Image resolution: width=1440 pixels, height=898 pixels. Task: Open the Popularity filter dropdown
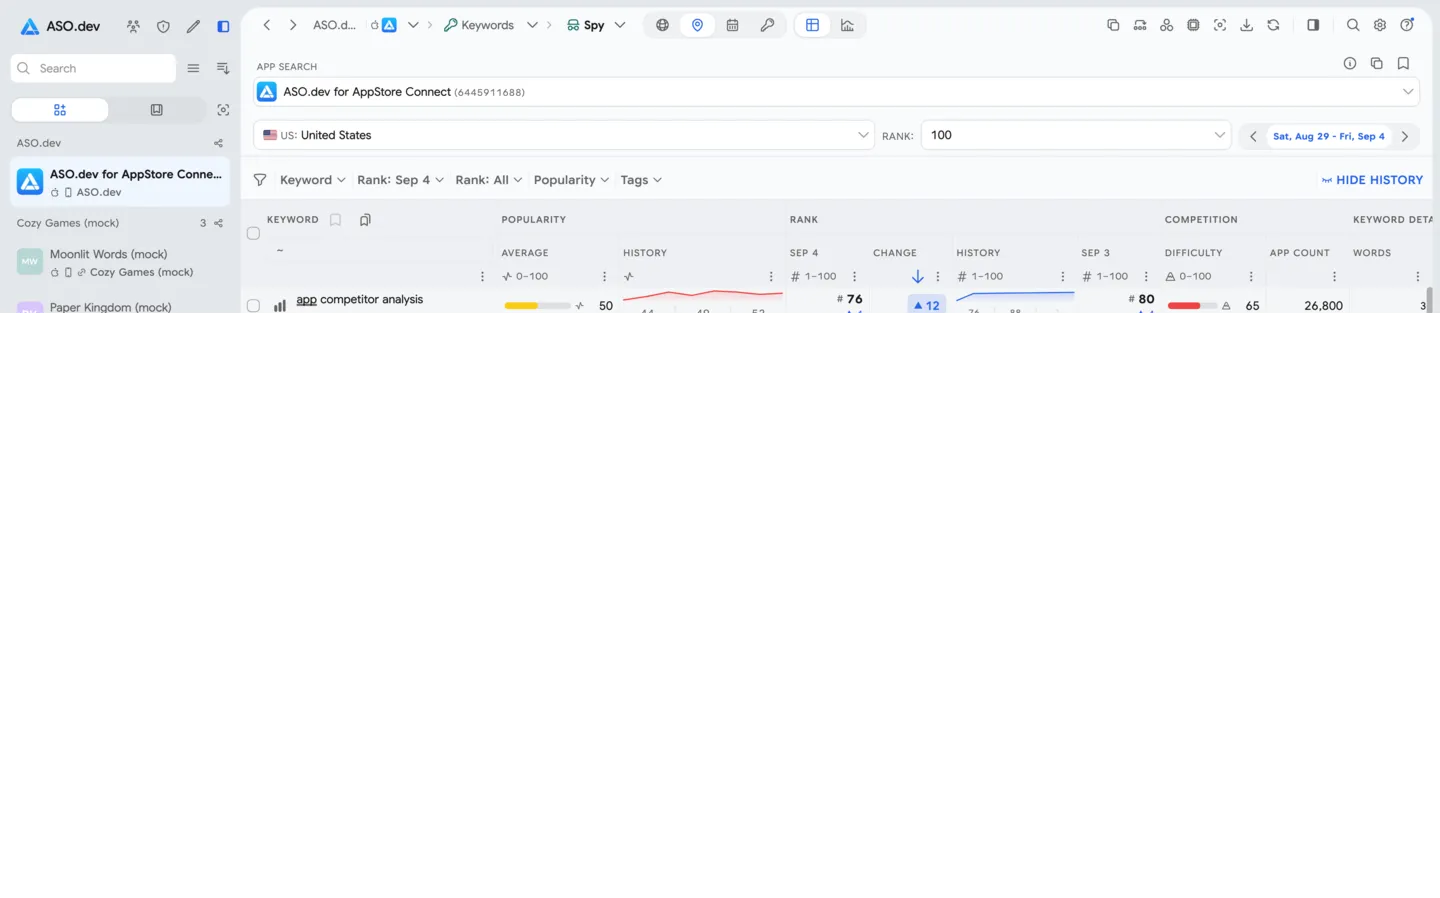[x=571, y=180]
